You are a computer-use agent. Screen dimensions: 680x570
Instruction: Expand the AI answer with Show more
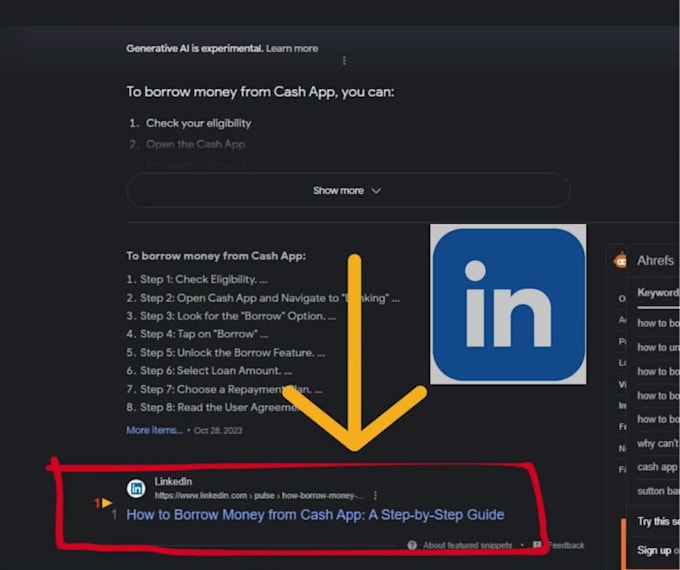tap(348, 191)
